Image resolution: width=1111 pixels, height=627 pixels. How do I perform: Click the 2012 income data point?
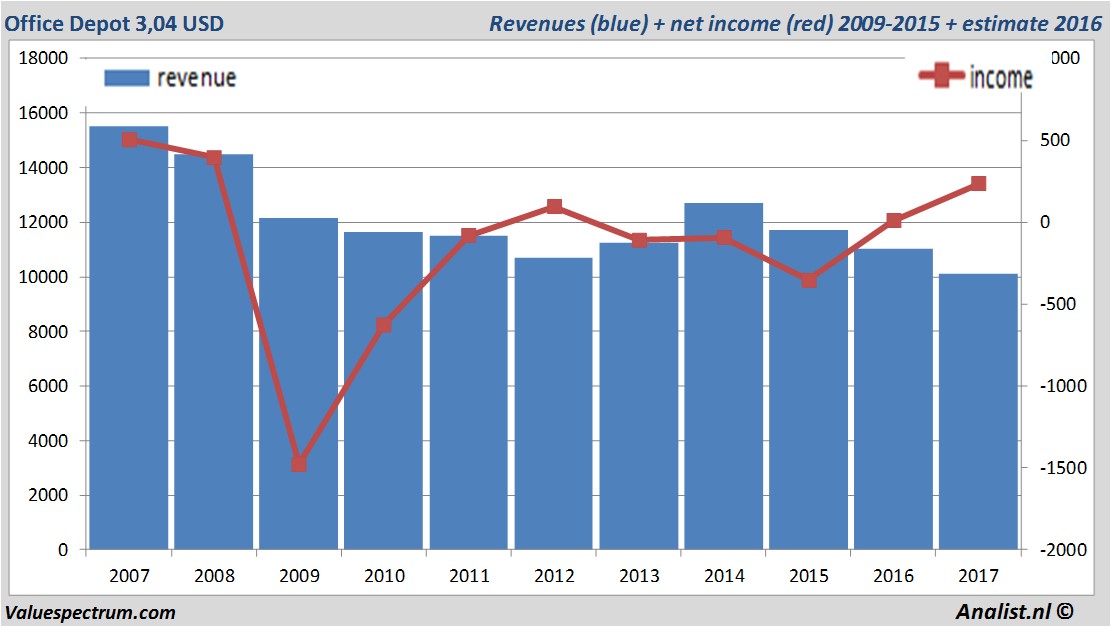click(555, 206)
